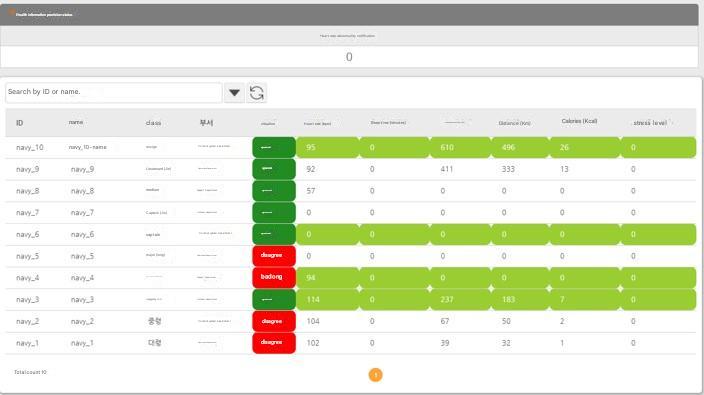Click heart rate value 114 for navy_3

point(313,299)
